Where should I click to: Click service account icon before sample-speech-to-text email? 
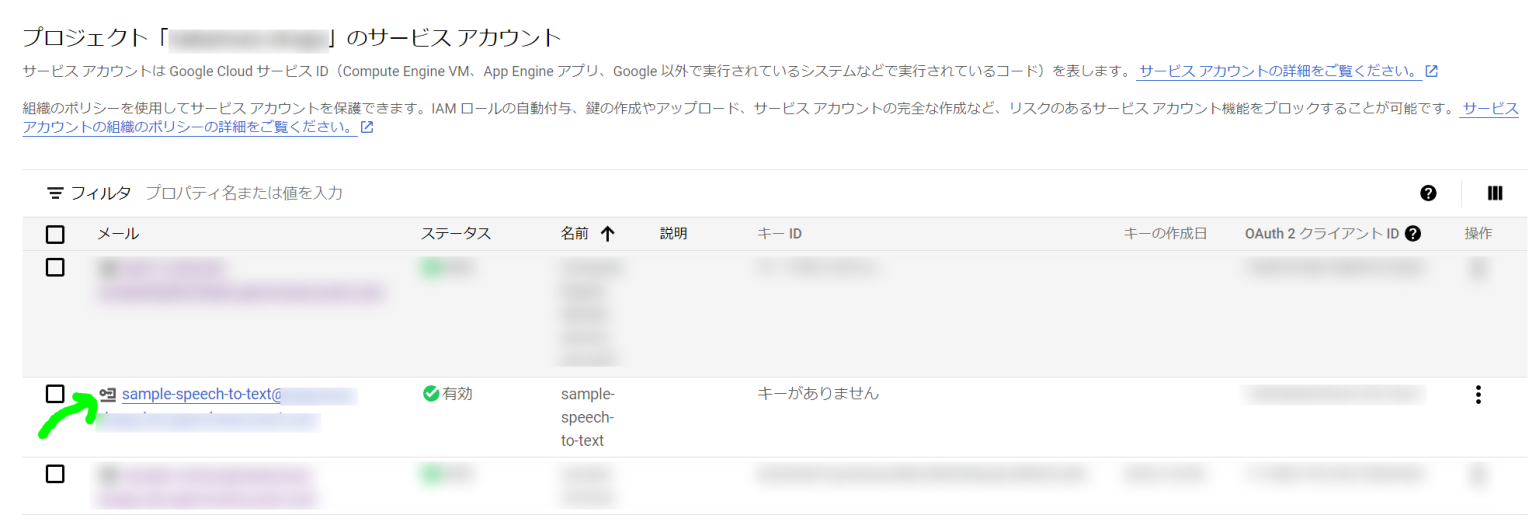point(108,395)
